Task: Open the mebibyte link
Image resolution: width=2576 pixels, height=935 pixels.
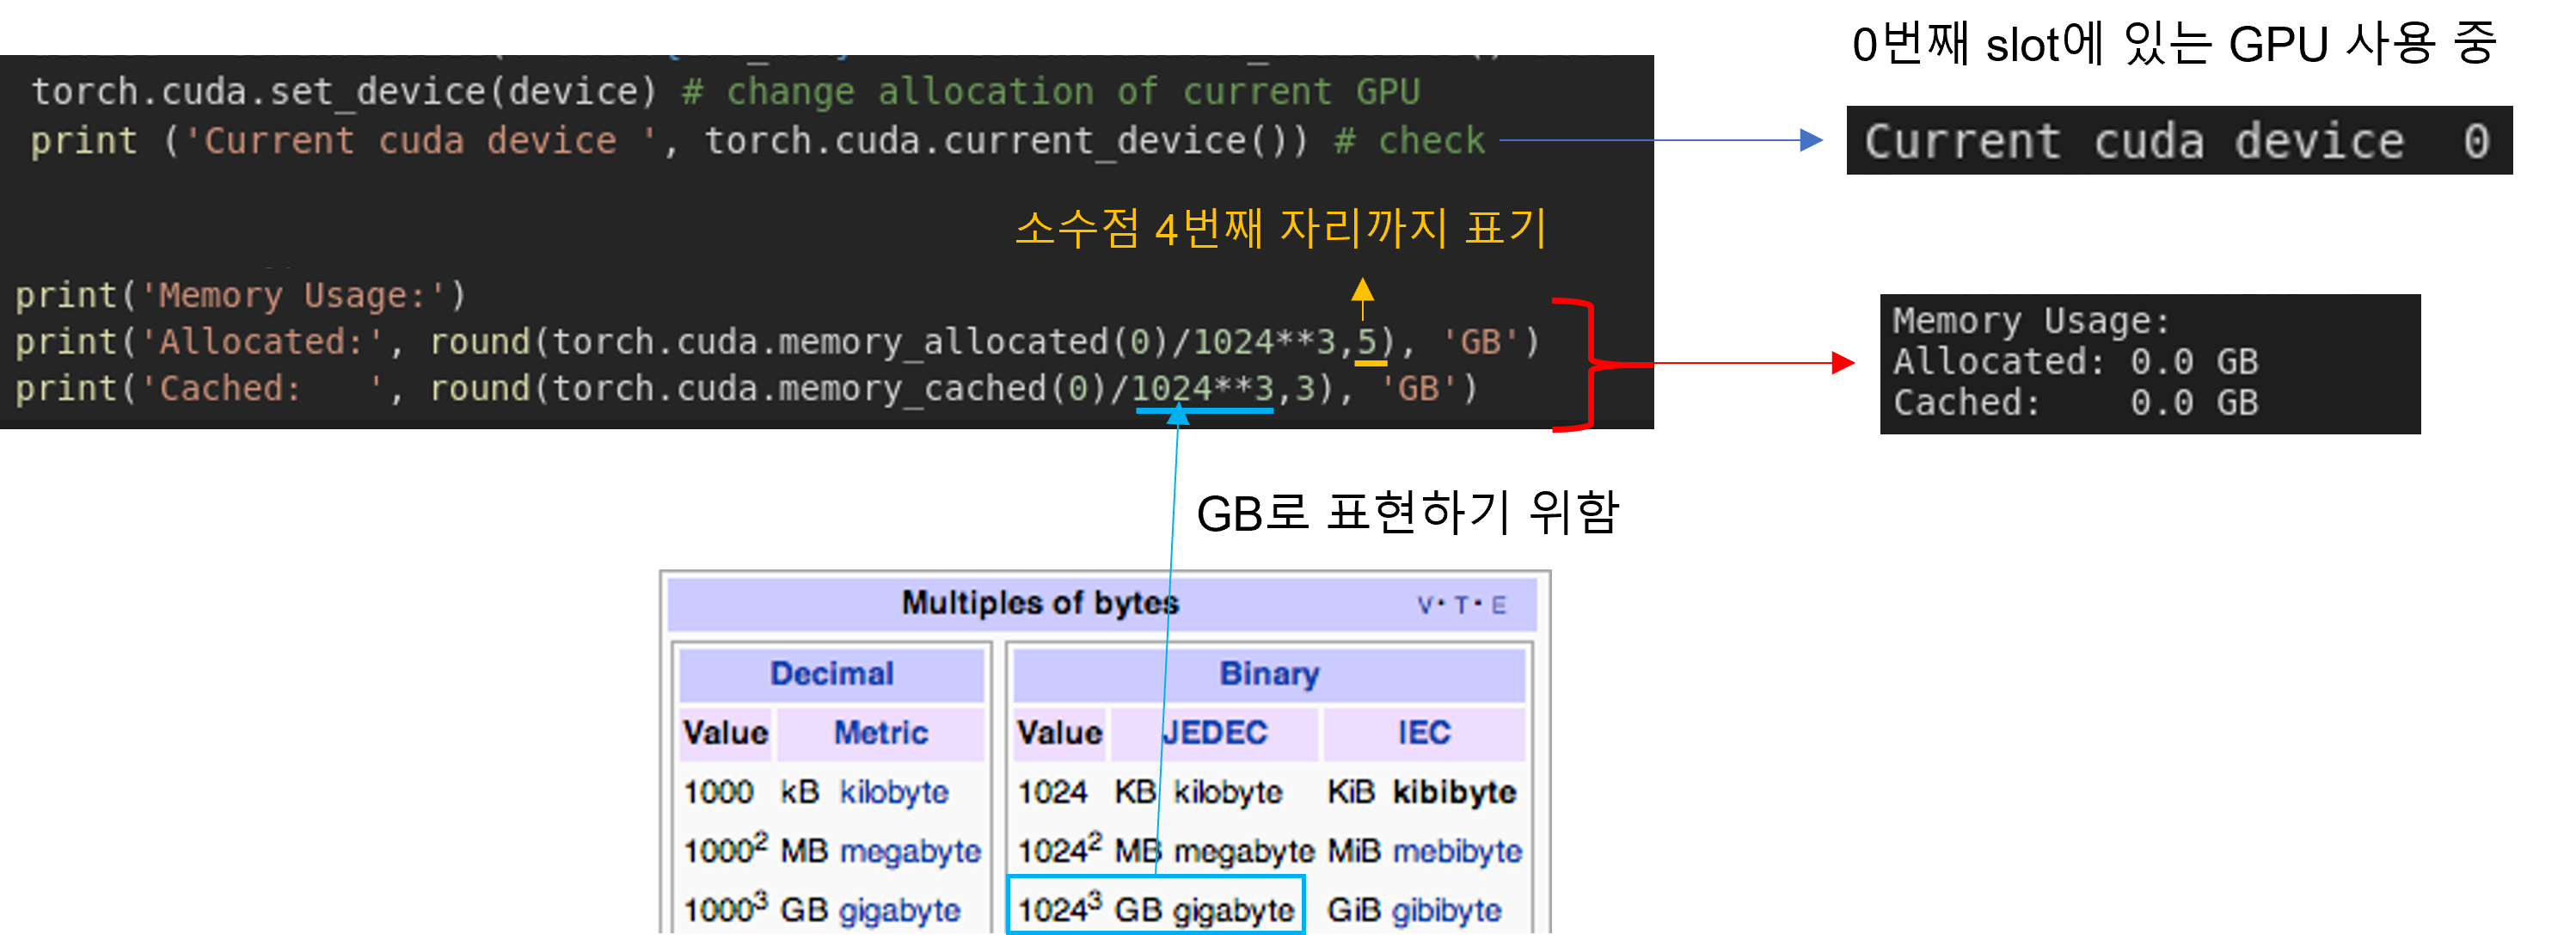Action: [x=1457, y=851]
